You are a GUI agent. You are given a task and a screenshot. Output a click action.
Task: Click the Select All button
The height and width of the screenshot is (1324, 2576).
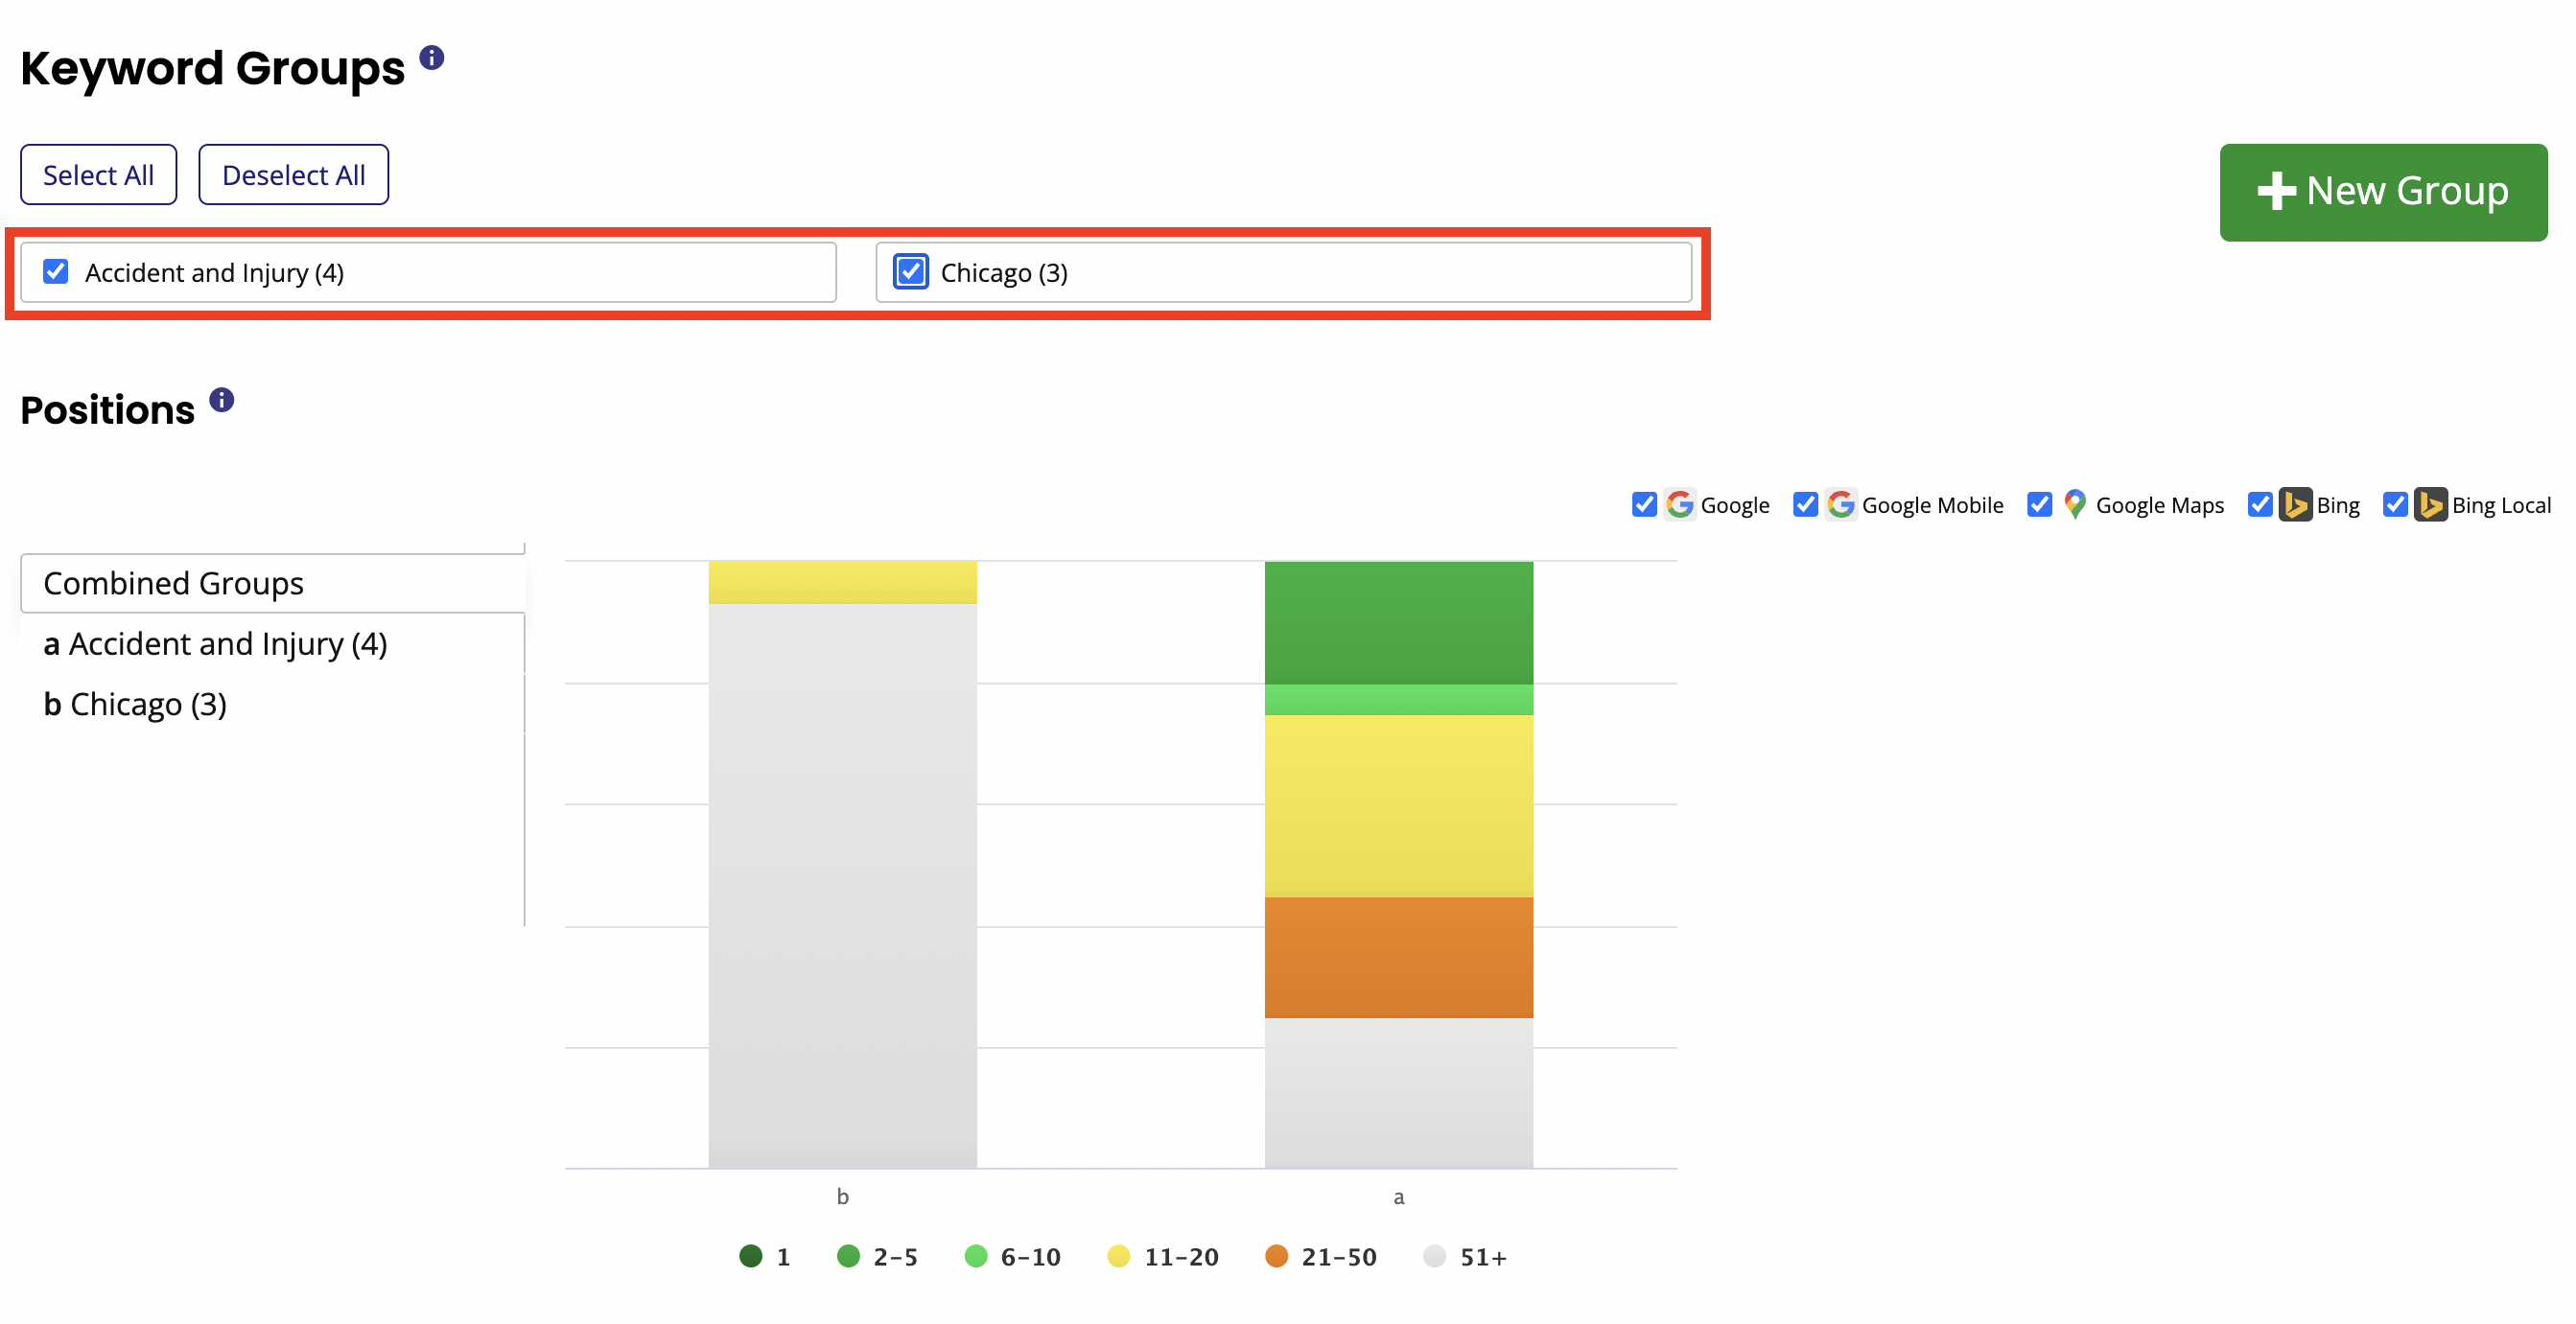pyautogui.click(x=98, y=175)
